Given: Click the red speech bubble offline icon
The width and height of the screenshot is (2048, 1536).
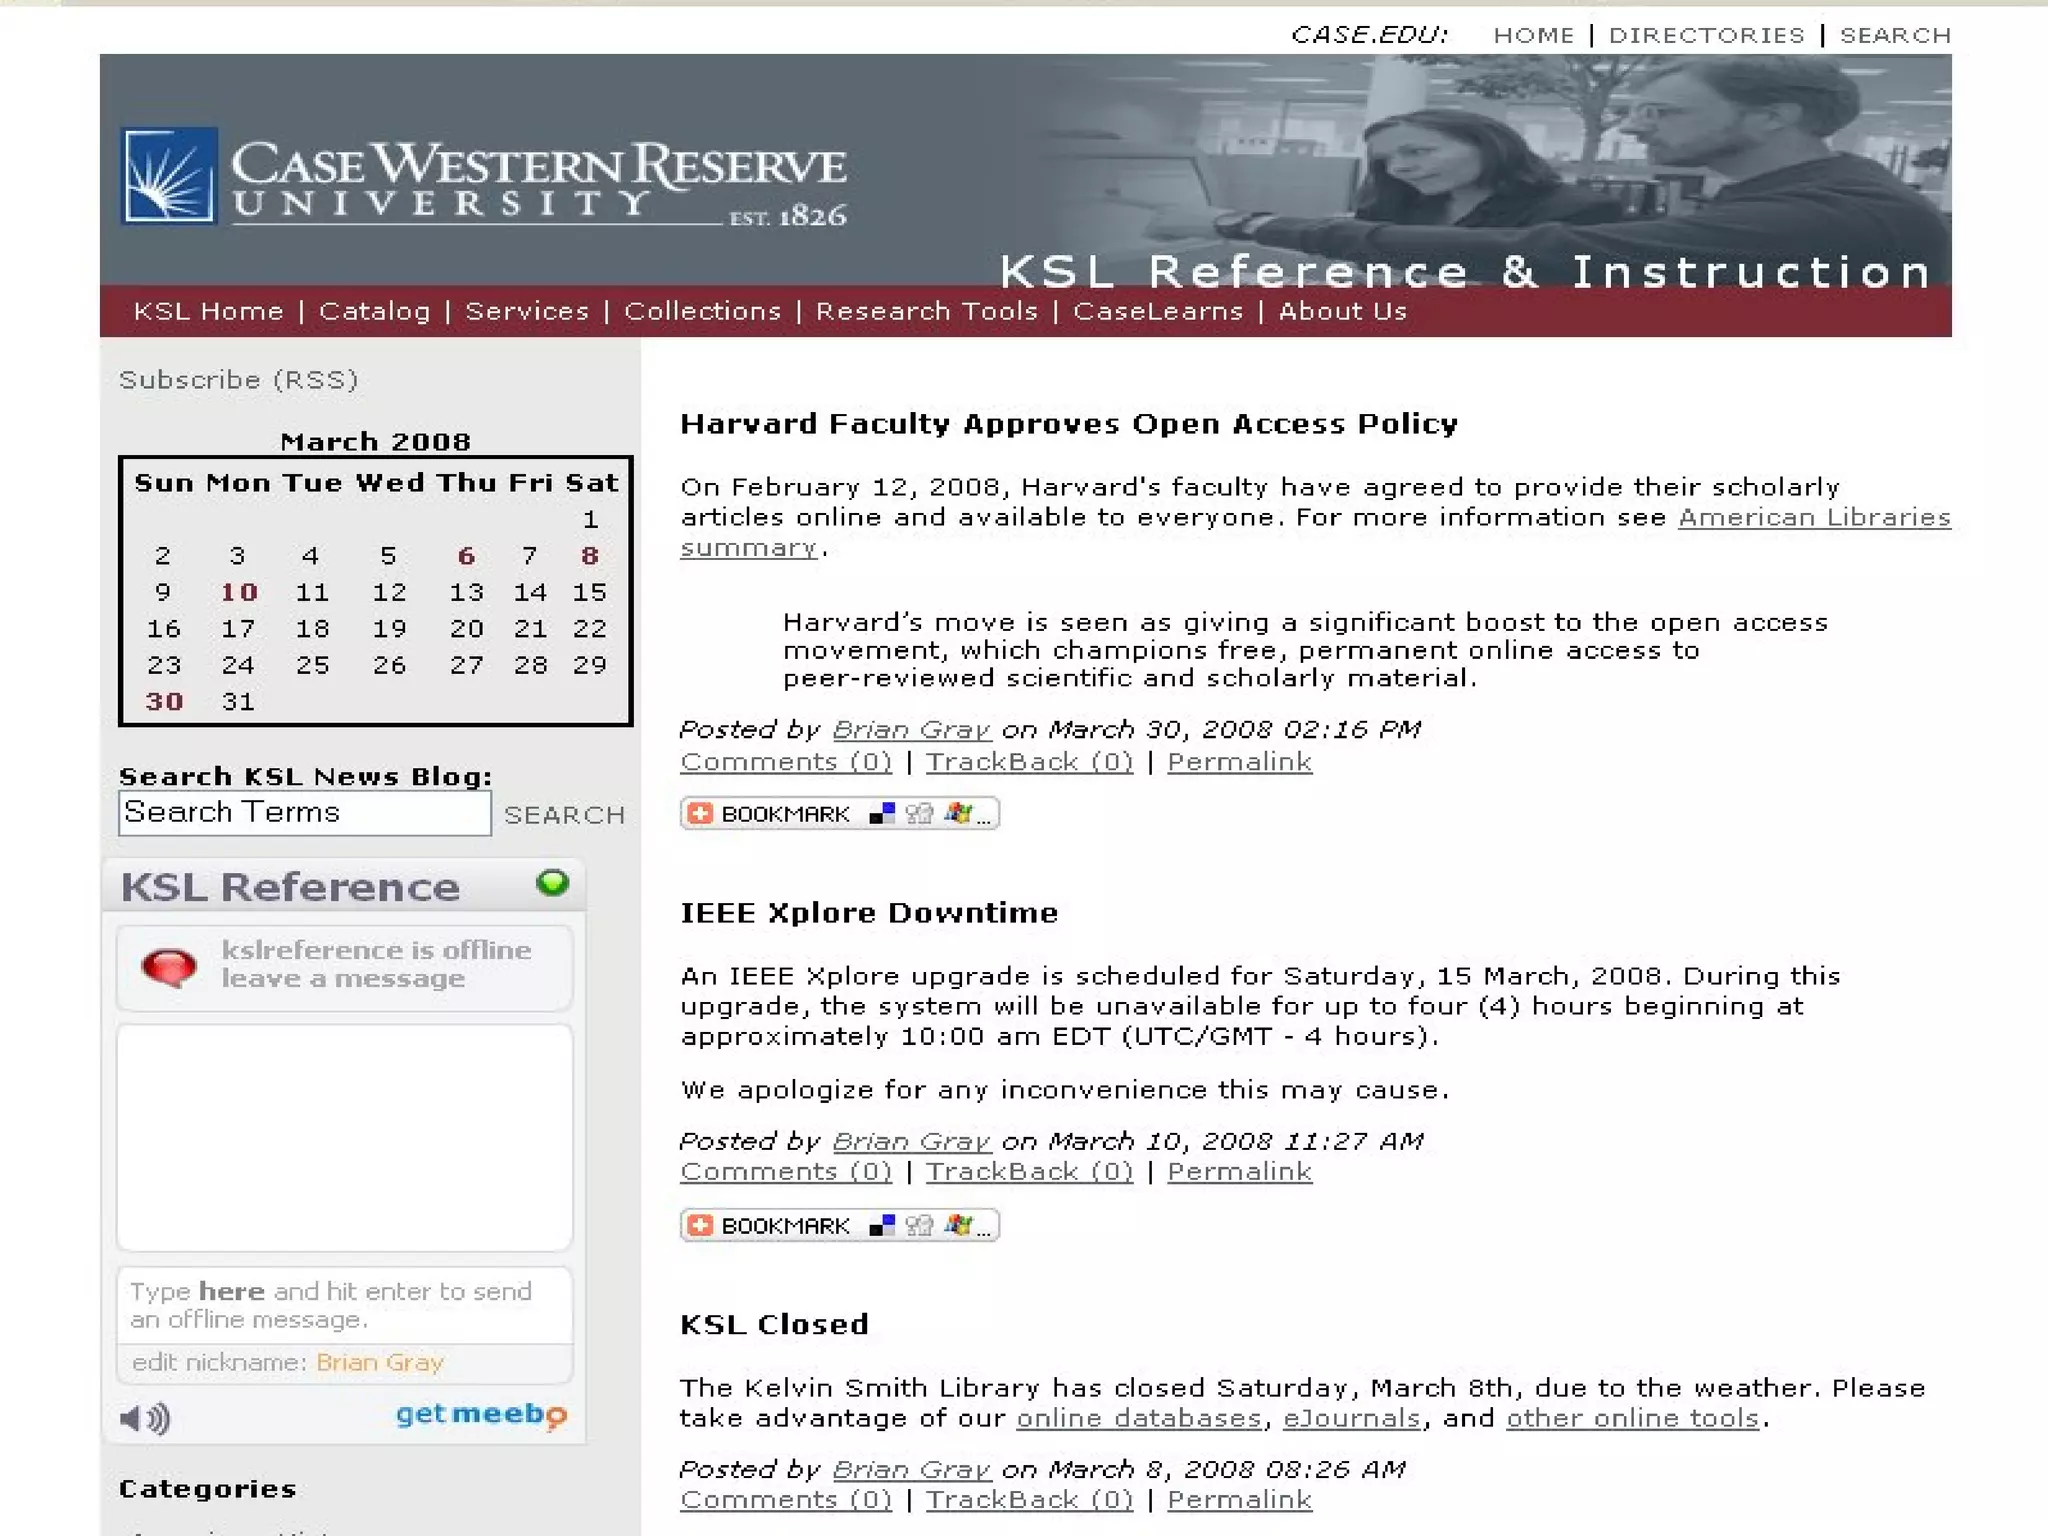Looking at the screenshot, I should click(x=169, y=967).
